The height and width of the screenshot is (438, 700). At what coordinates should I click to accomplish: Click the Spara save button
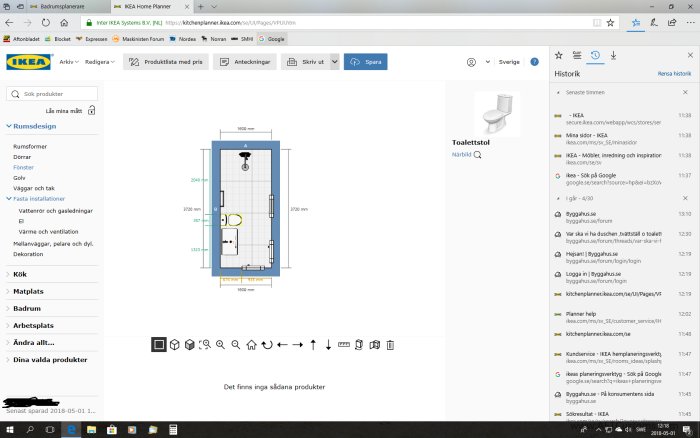click(366, 62)
